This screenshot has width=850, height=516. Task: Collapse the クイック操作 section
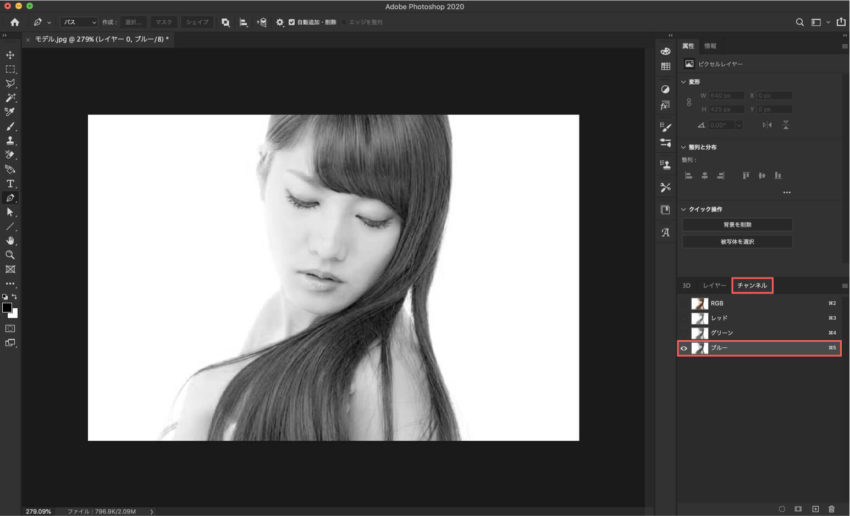tap(684, 209)
